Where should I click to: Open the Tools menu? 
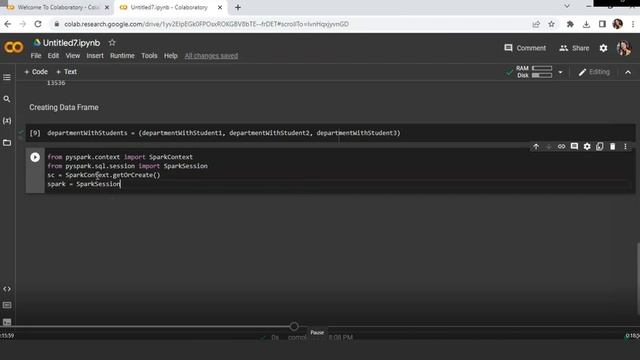click(x=149, y=56)
